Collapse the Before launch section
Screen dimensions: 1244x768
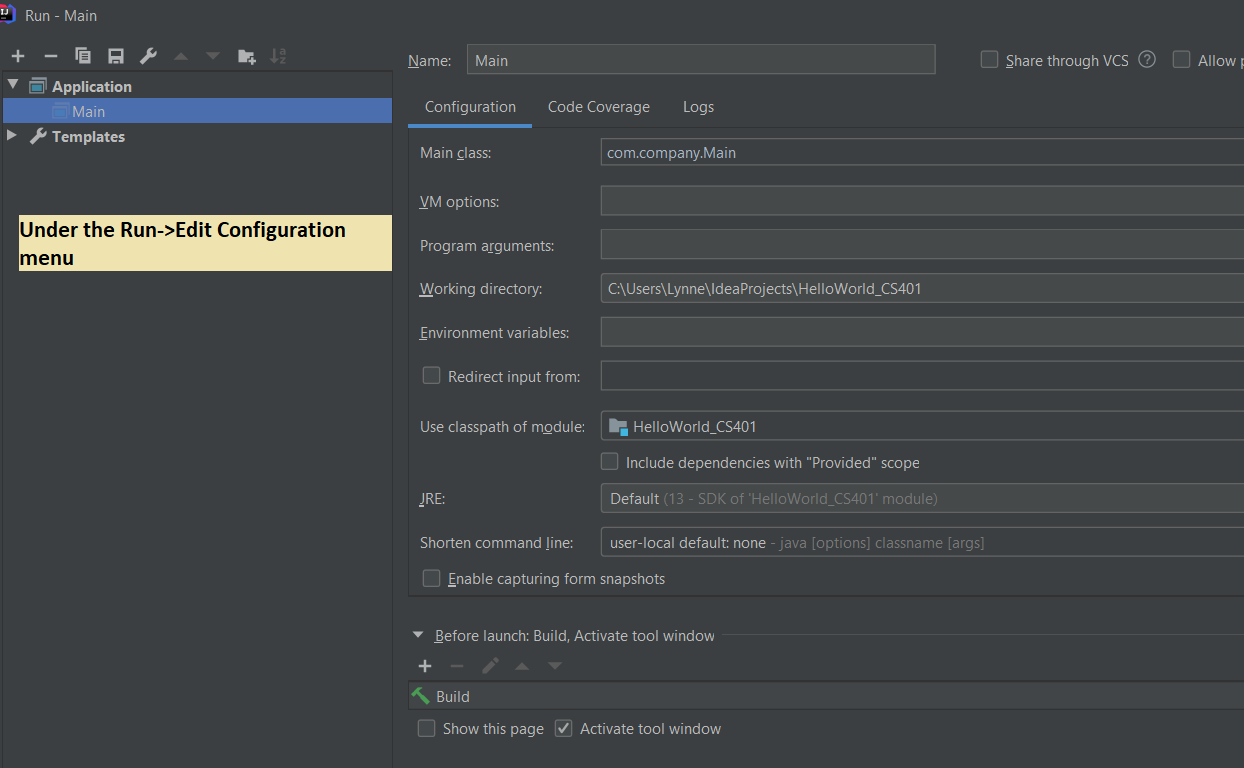click(418, 635)
